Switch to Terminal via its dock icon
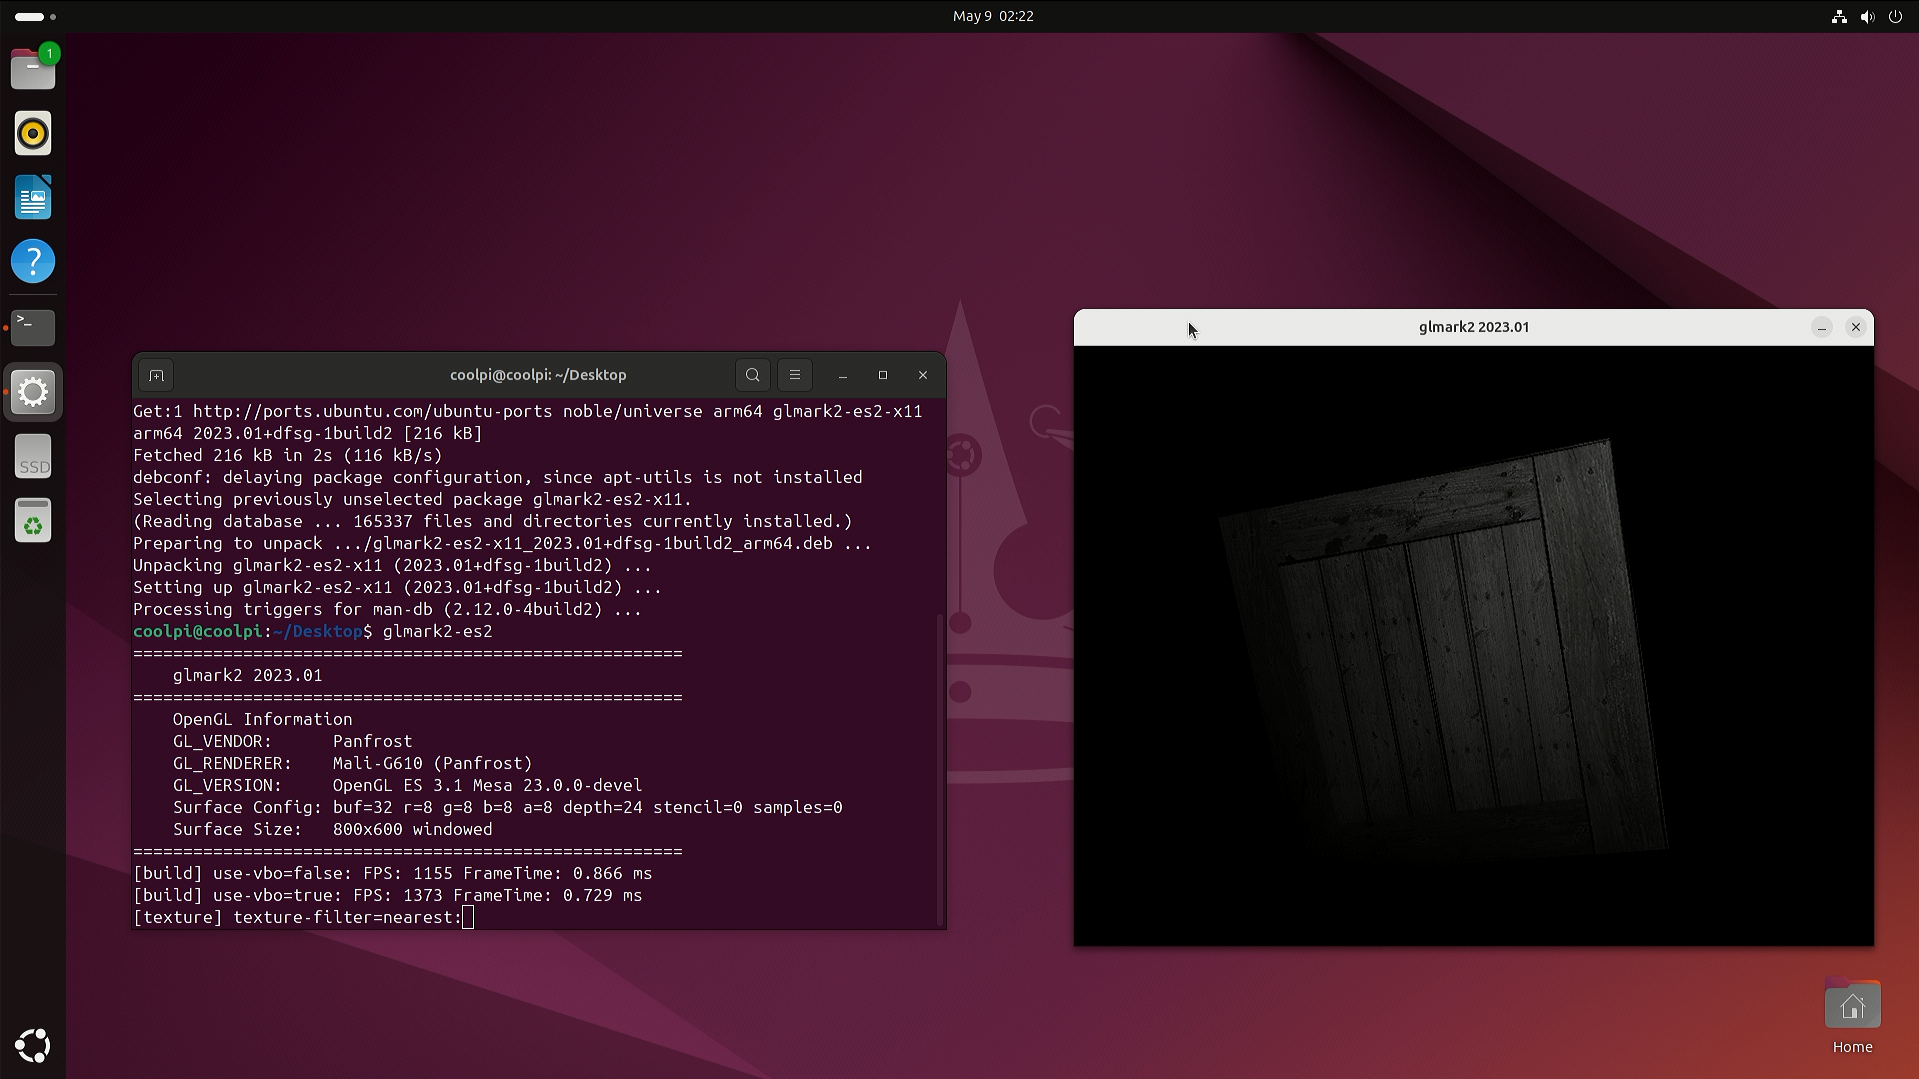This screenshot has width=1919, height=1079. coord(33,327)
